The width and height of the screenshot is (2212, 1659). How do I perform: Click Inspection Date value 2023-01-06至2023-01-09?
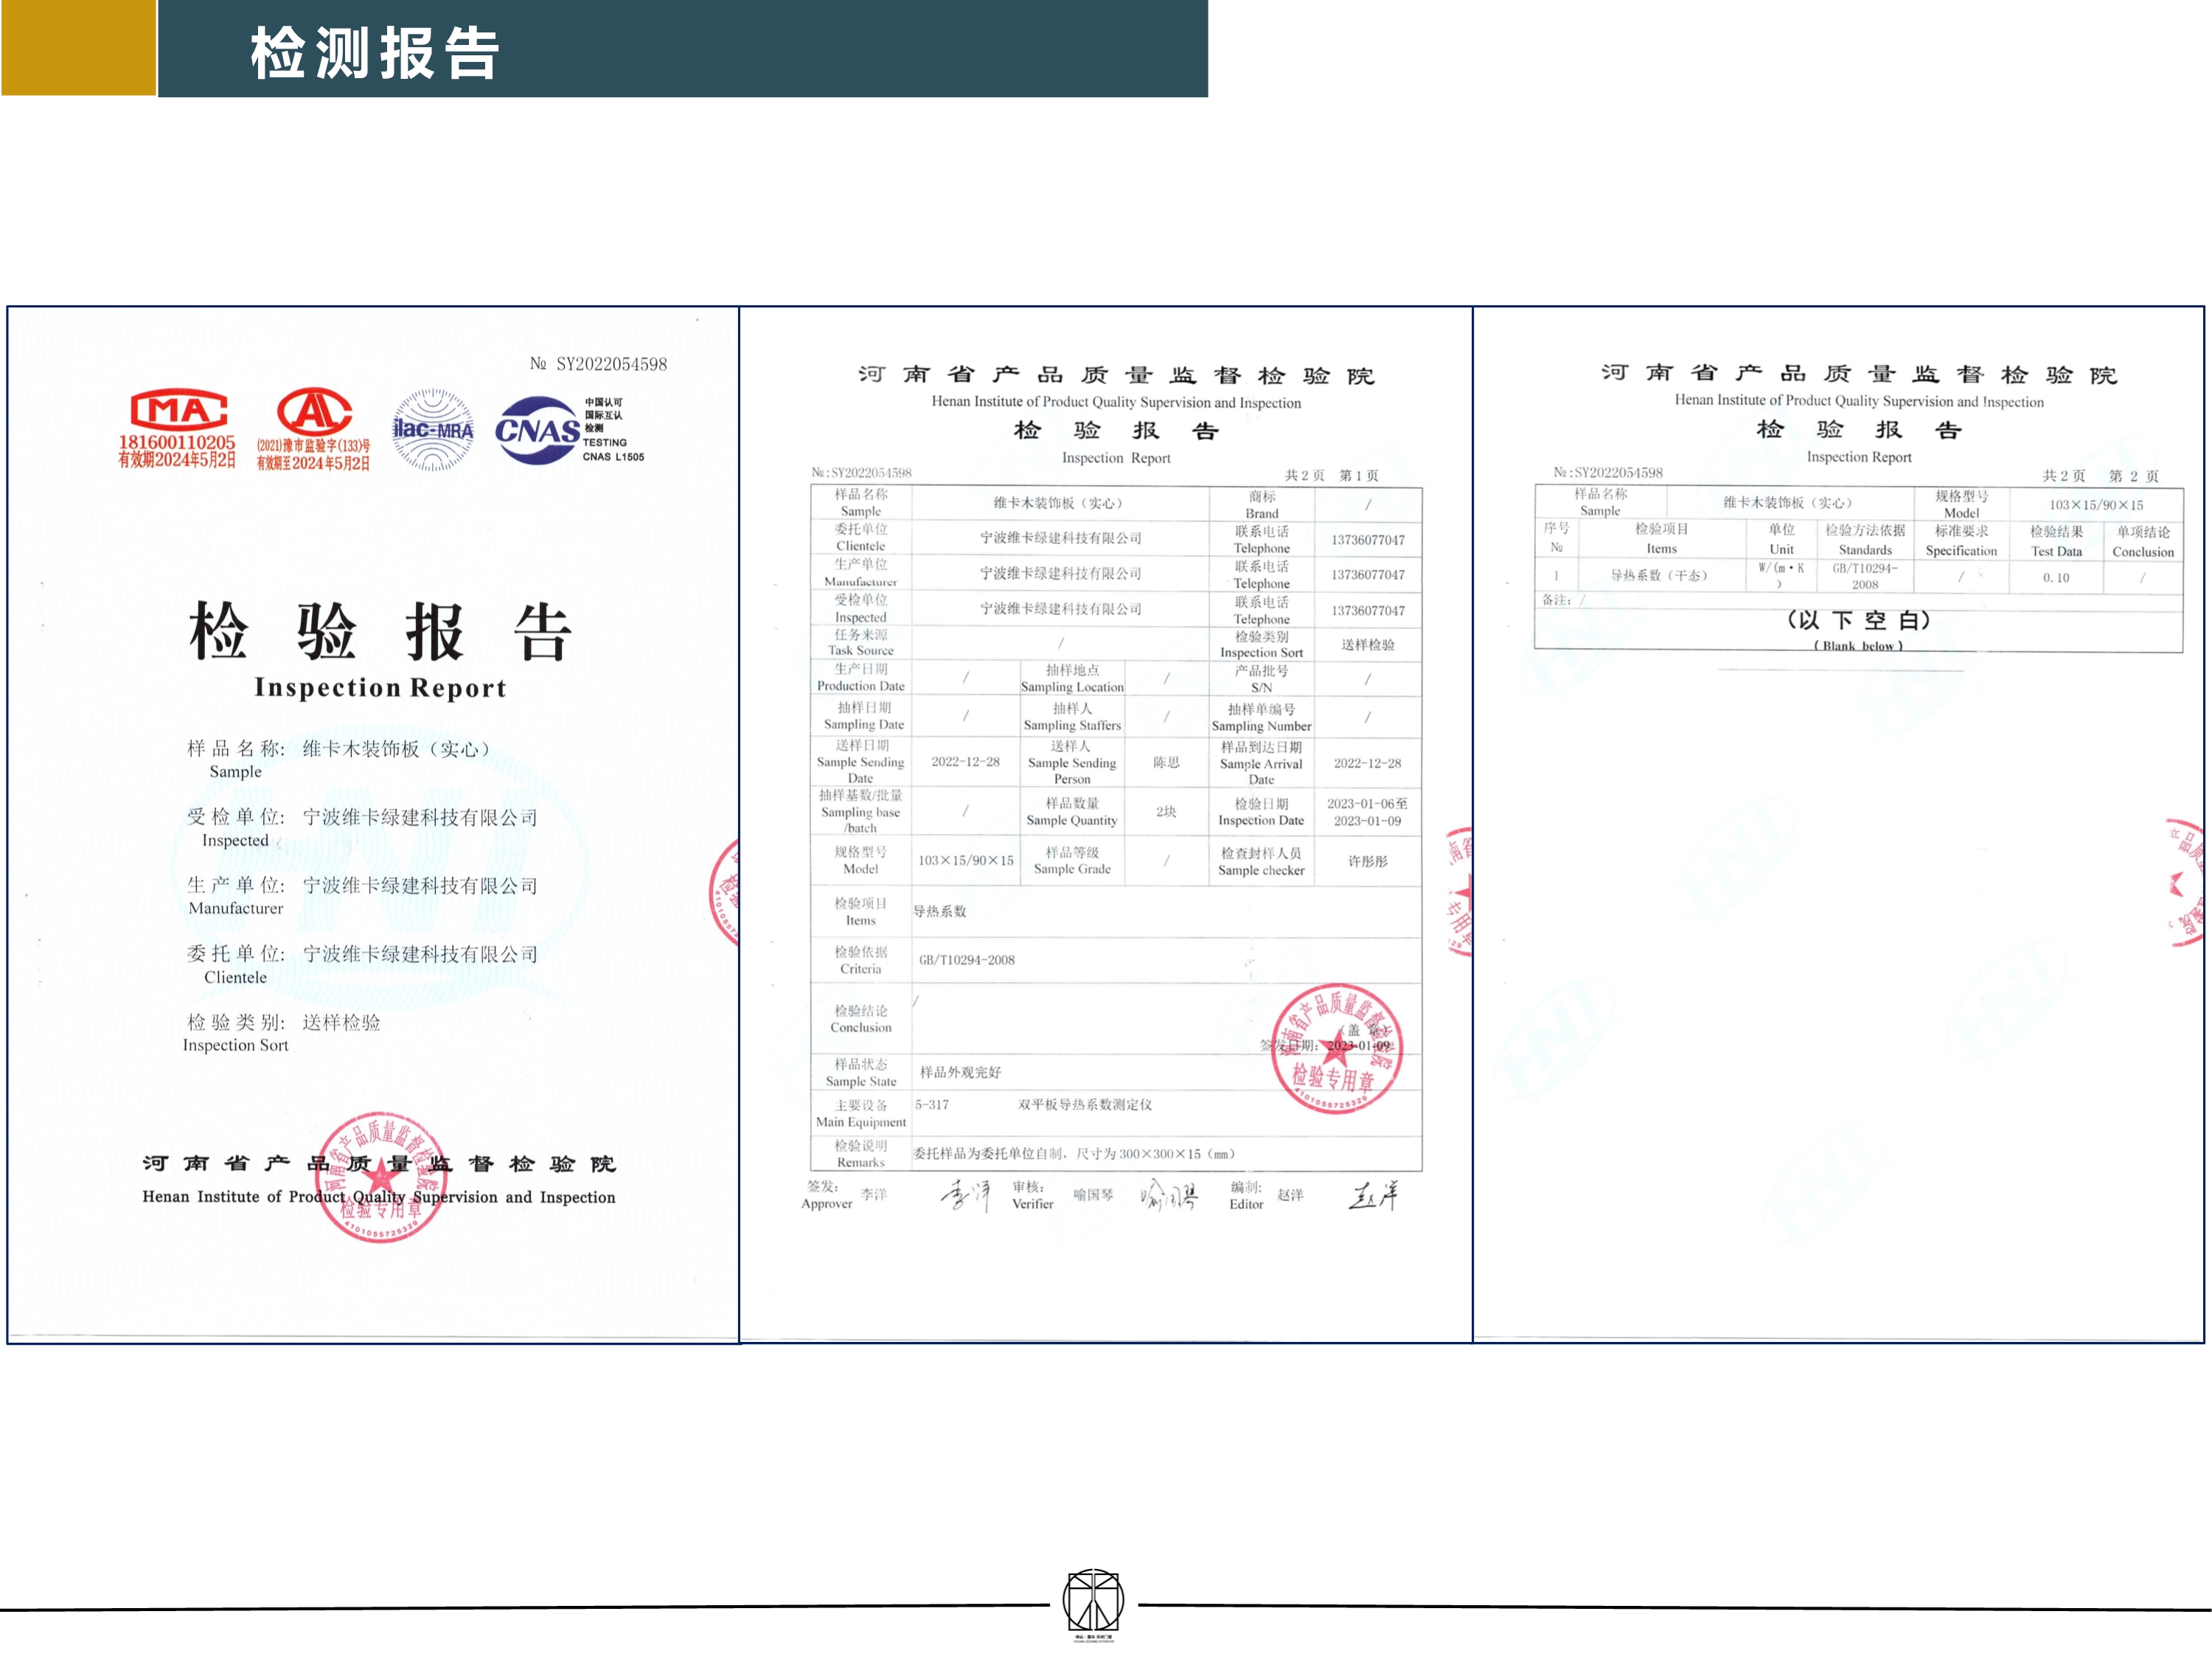click(x=1367, y=812)
